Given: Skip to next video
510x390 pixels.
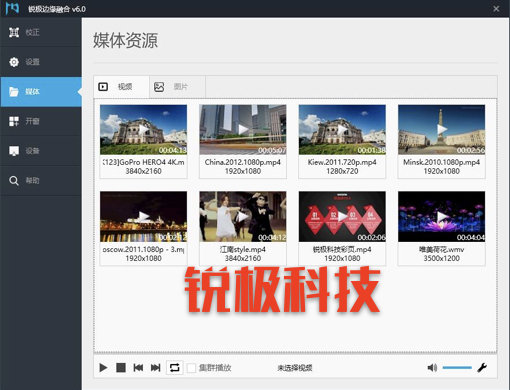Looking at the screenshot, I should [x=156, y=368].
